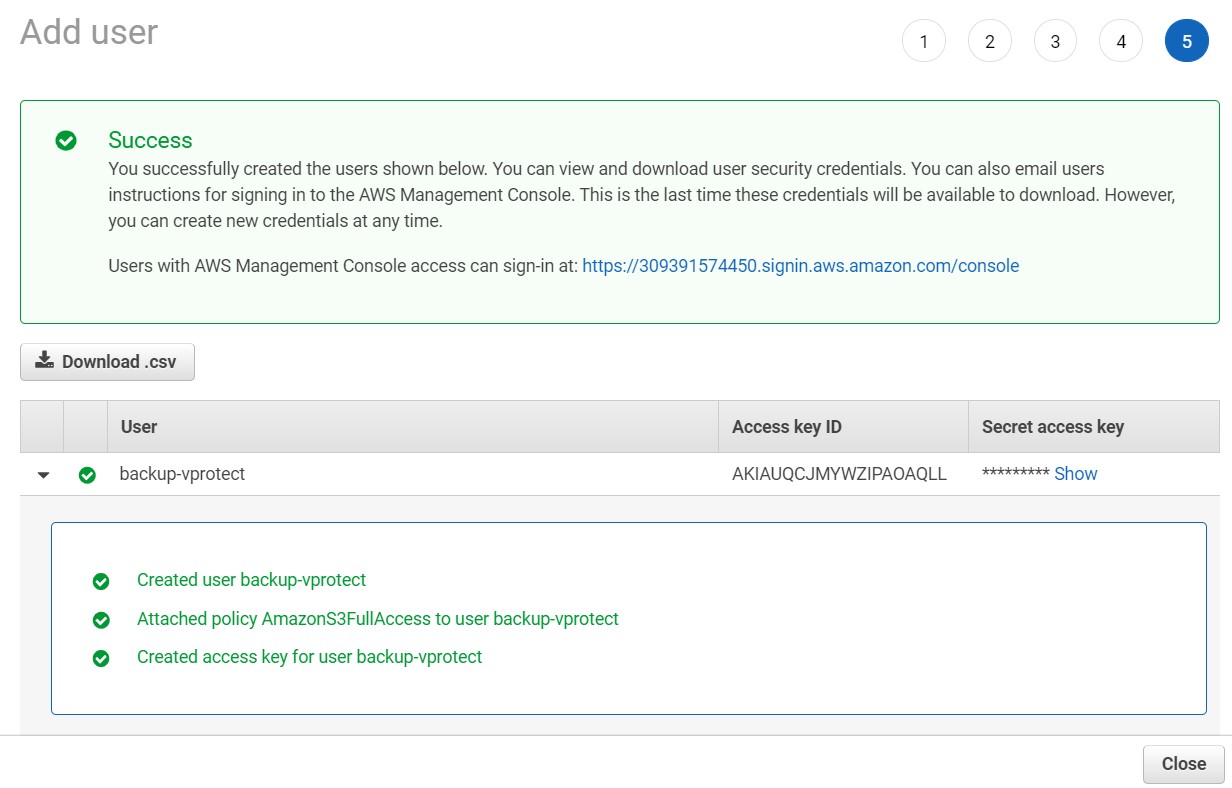Go to wizard step 4
This screenshot has width=1232, height=788.
point(1121,42)
